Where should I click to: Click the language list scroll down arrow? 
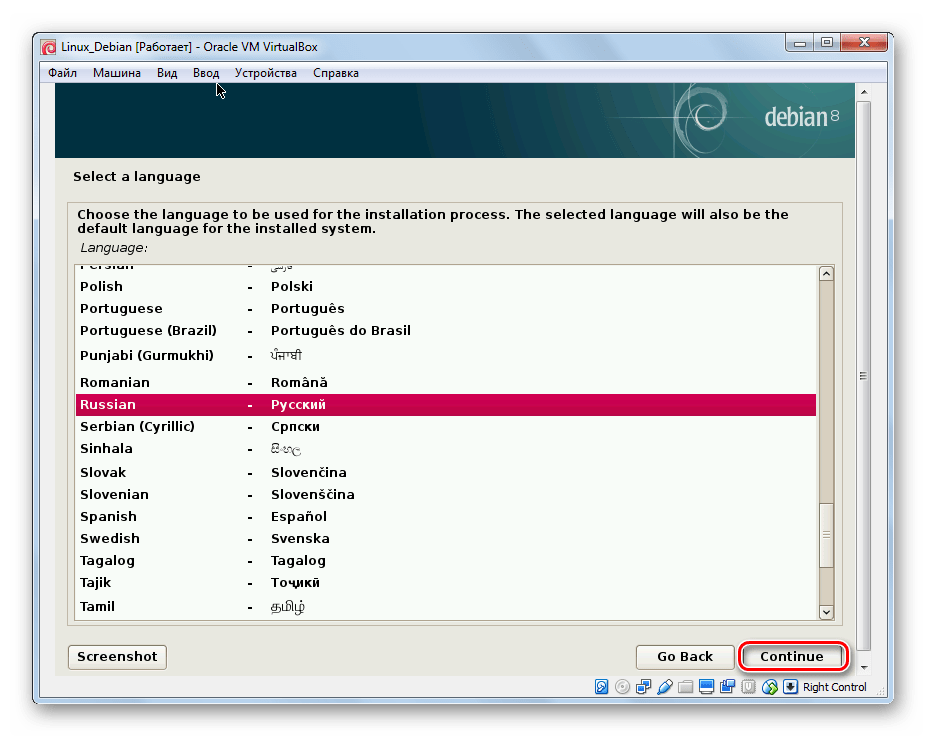(826, 612)
